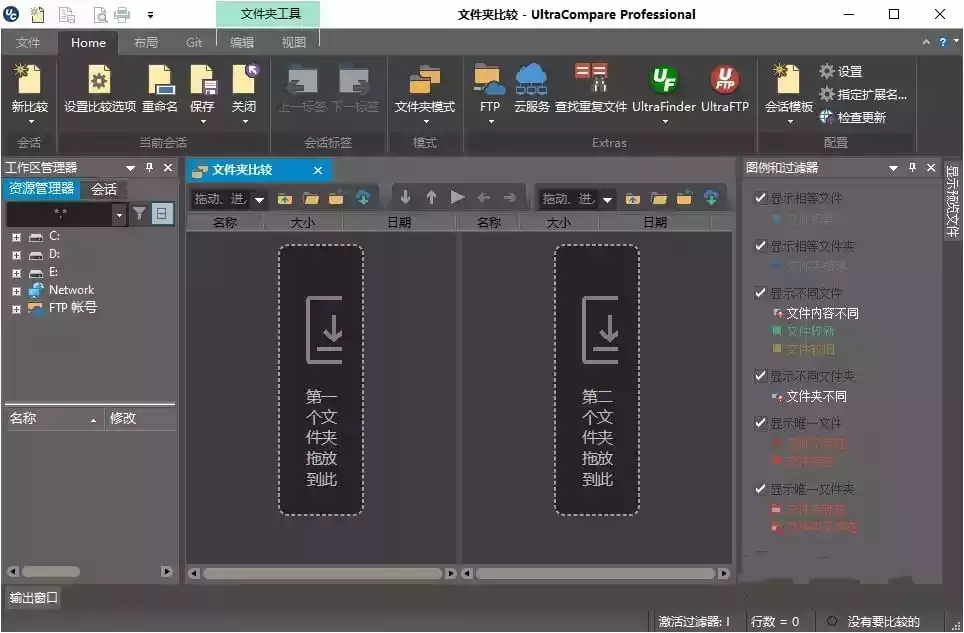Image resolution: width=964 pixels, height=633 pixels.
Task: Click 指定扩展名 specify extensions
Action: pos(863,94)
